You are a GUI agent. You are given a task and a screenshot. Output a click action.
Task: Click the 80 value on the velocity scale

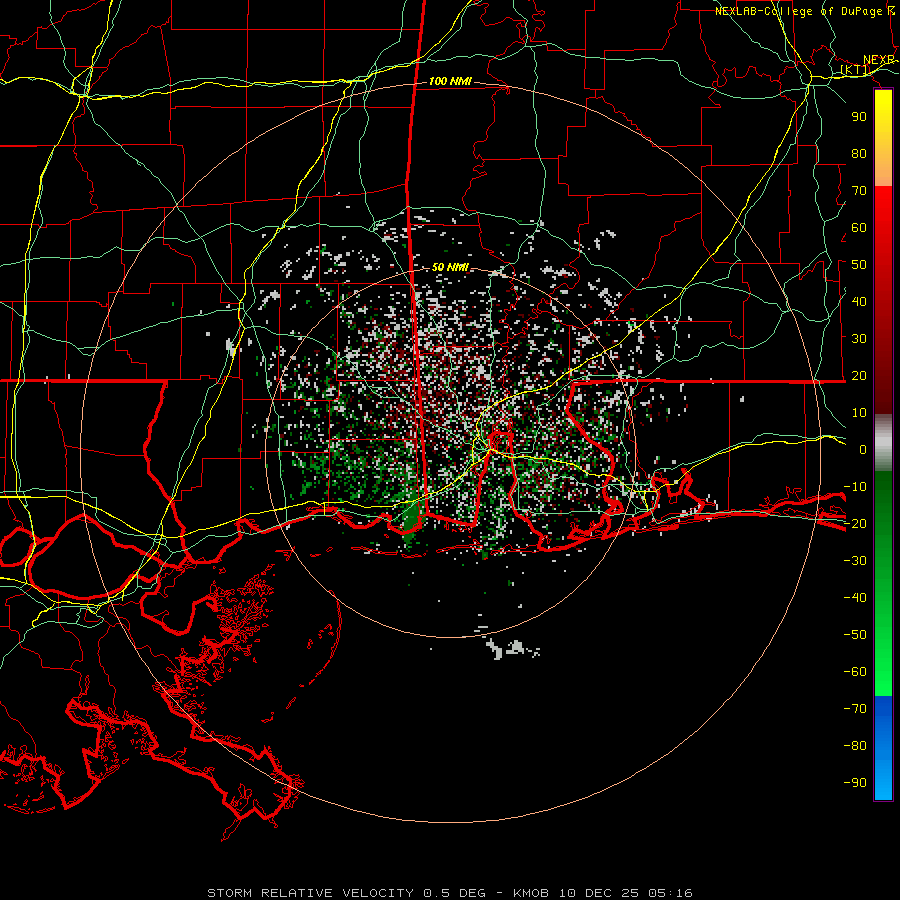coord(859,154)
